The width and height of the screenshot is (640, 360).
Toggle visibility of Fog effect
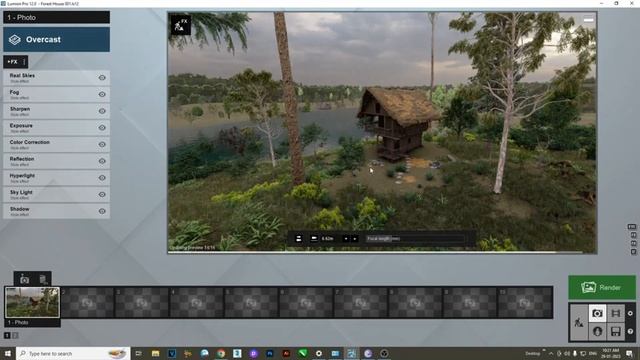click(x=102, y=94)
